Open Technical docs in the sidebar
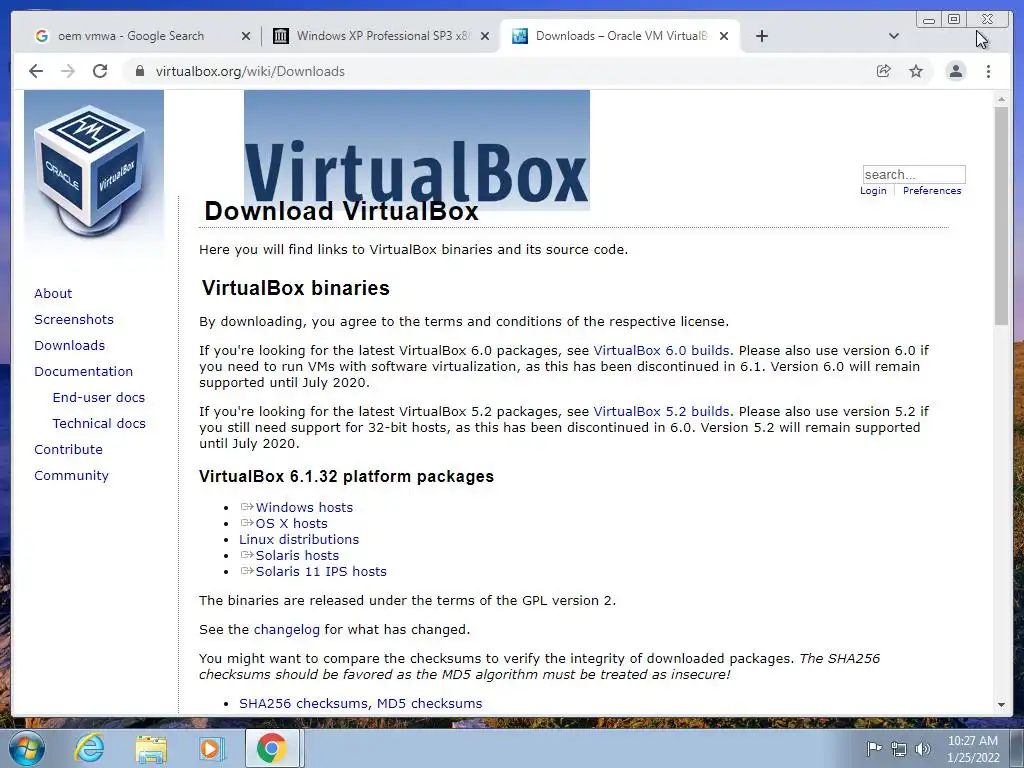 [99, 424]
